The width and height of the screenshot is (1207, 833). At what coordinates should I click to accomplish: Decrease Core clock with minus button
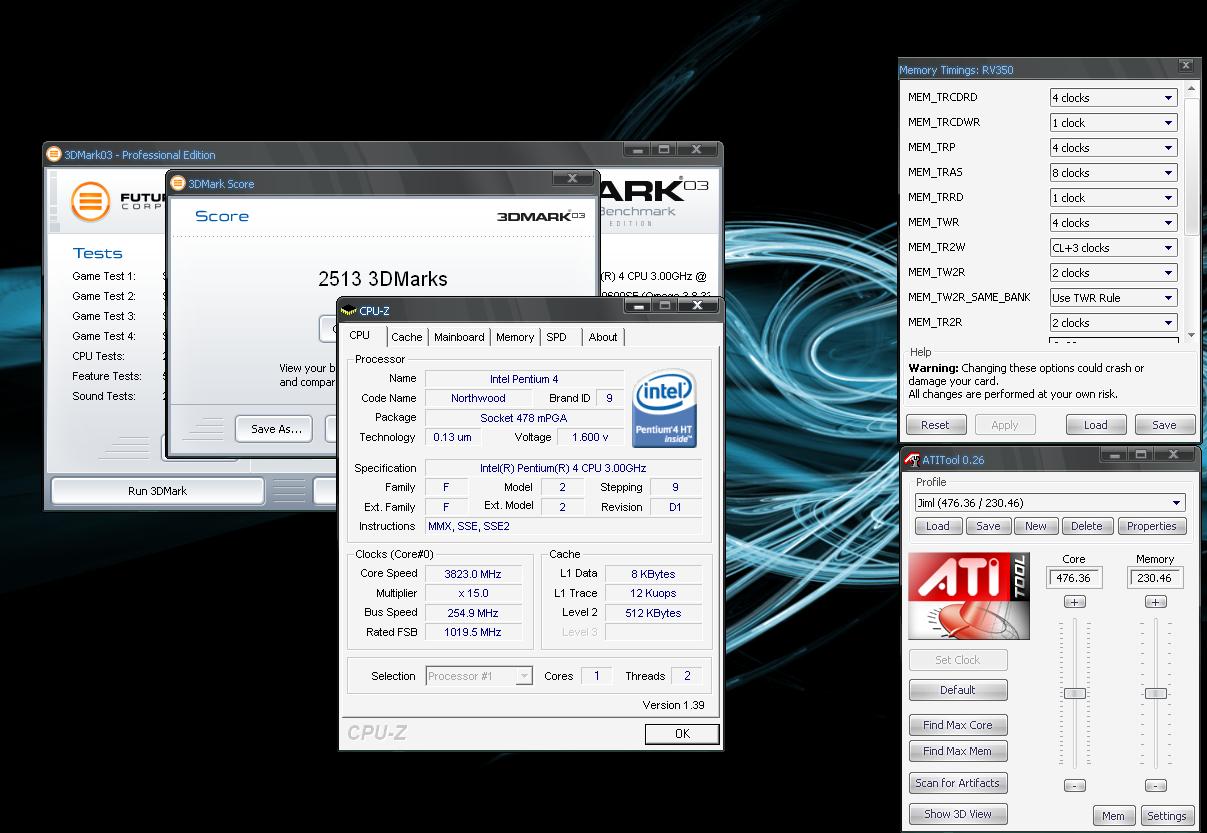point(1074,786)
